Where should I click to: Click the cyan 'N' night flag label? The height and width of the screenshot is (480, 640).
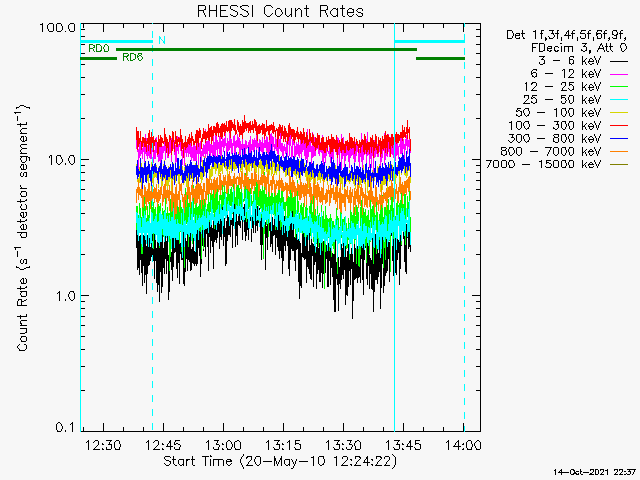162,40
